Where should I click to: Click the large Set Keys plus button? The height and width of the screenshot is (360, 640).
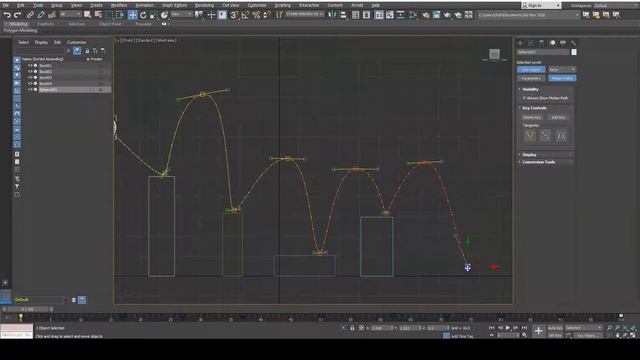pos(538,331)
